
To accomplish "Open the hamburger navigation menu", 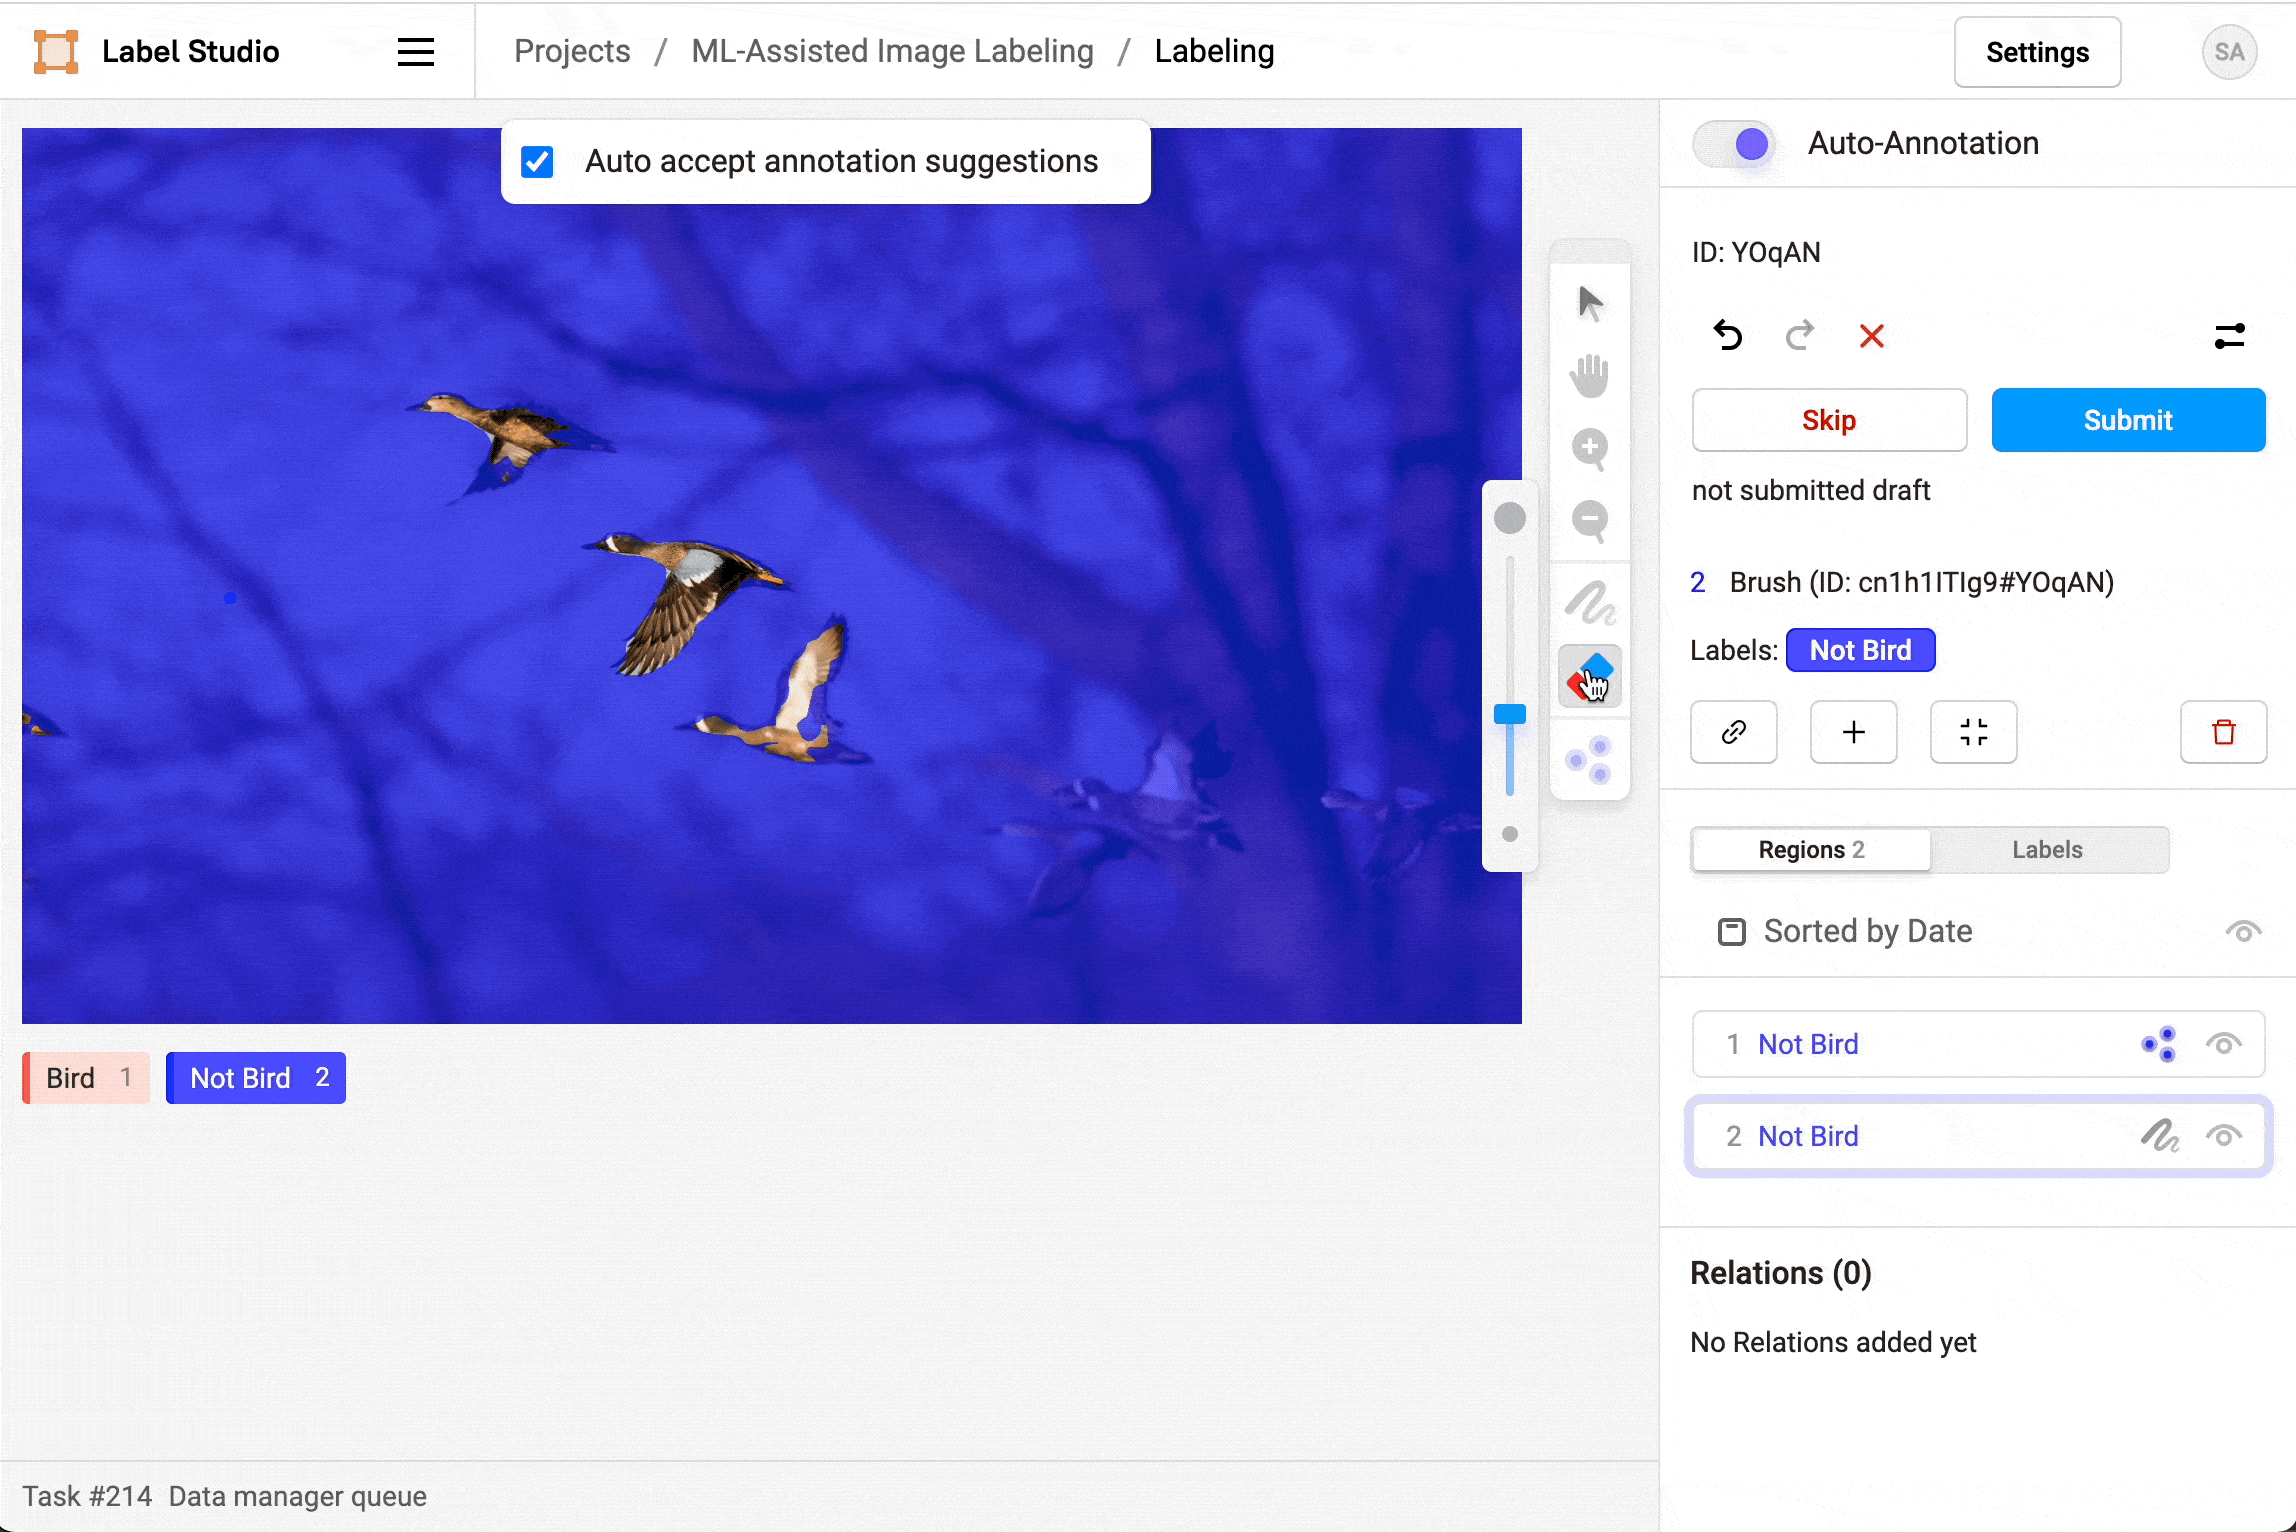I will click(415, 51).
